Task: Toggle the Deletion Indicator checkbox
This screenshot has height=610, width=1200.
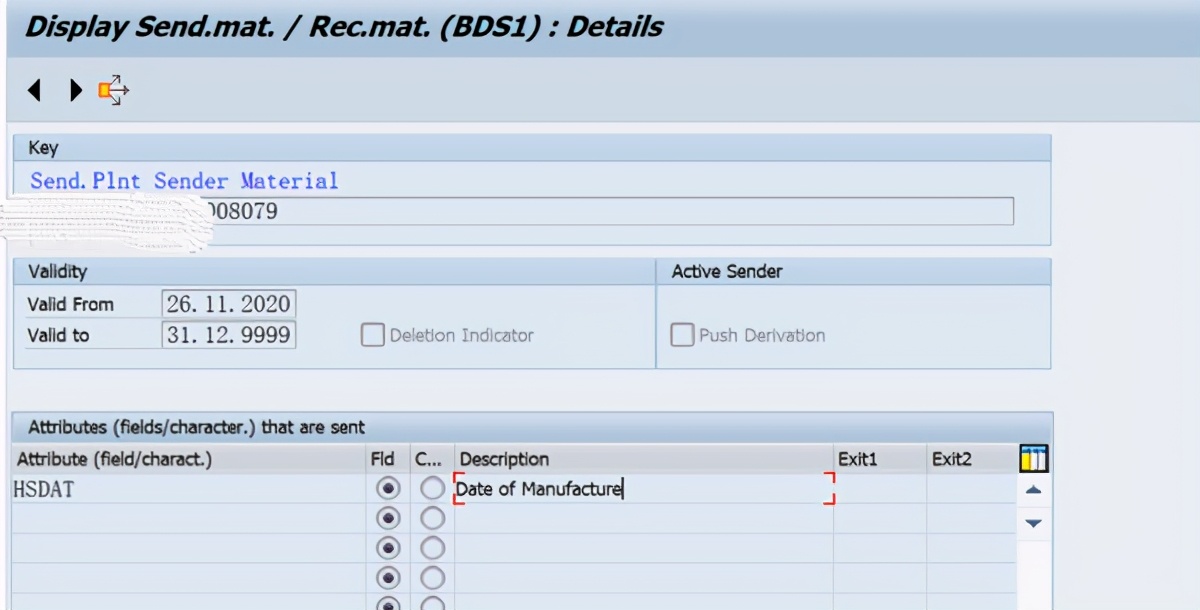Action: [x=372, y=336]
